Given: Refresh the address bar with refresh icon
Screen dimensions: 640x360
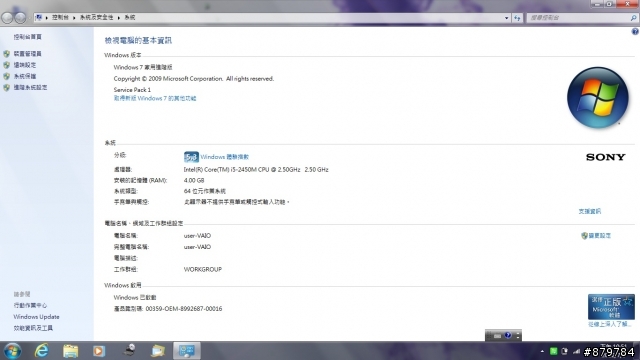Looking at the screenshot, I should click(517, 18).
